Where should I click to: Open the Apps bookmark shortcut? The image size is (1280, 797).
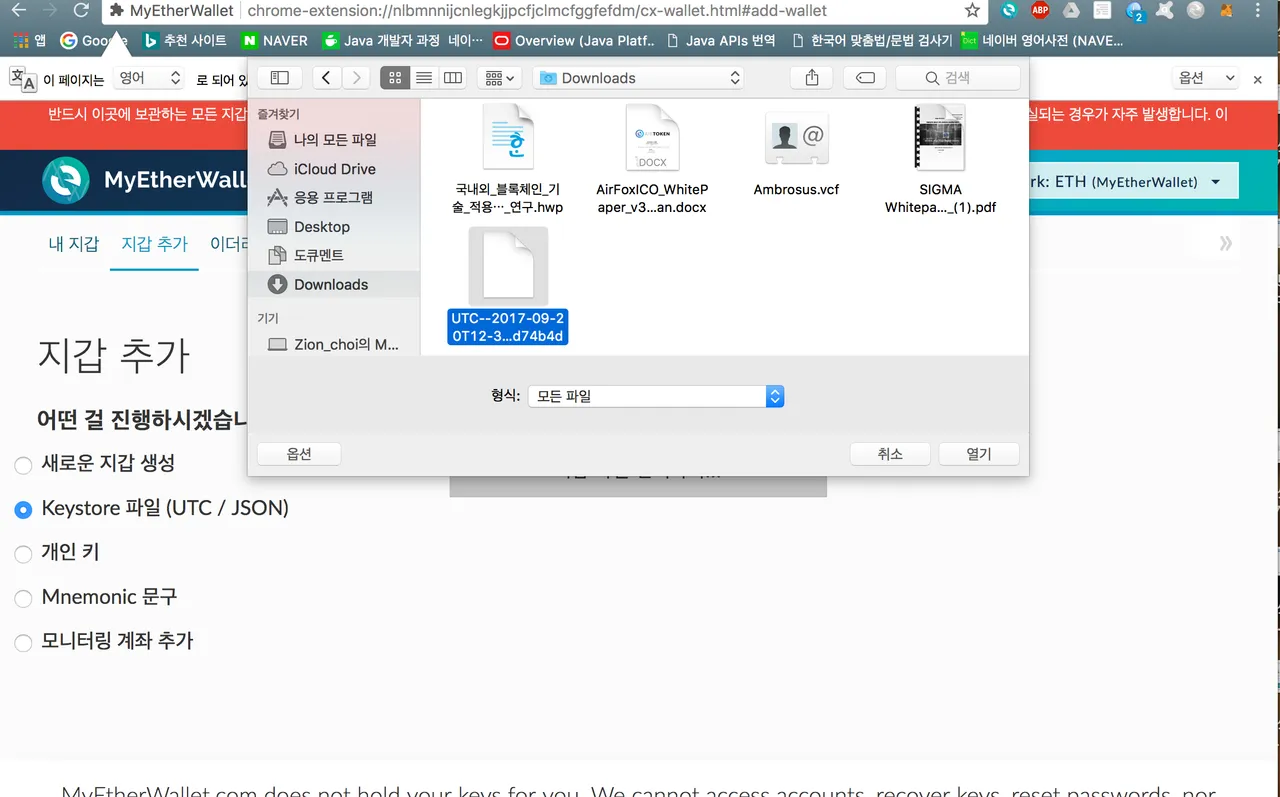(x=29, y=41)
